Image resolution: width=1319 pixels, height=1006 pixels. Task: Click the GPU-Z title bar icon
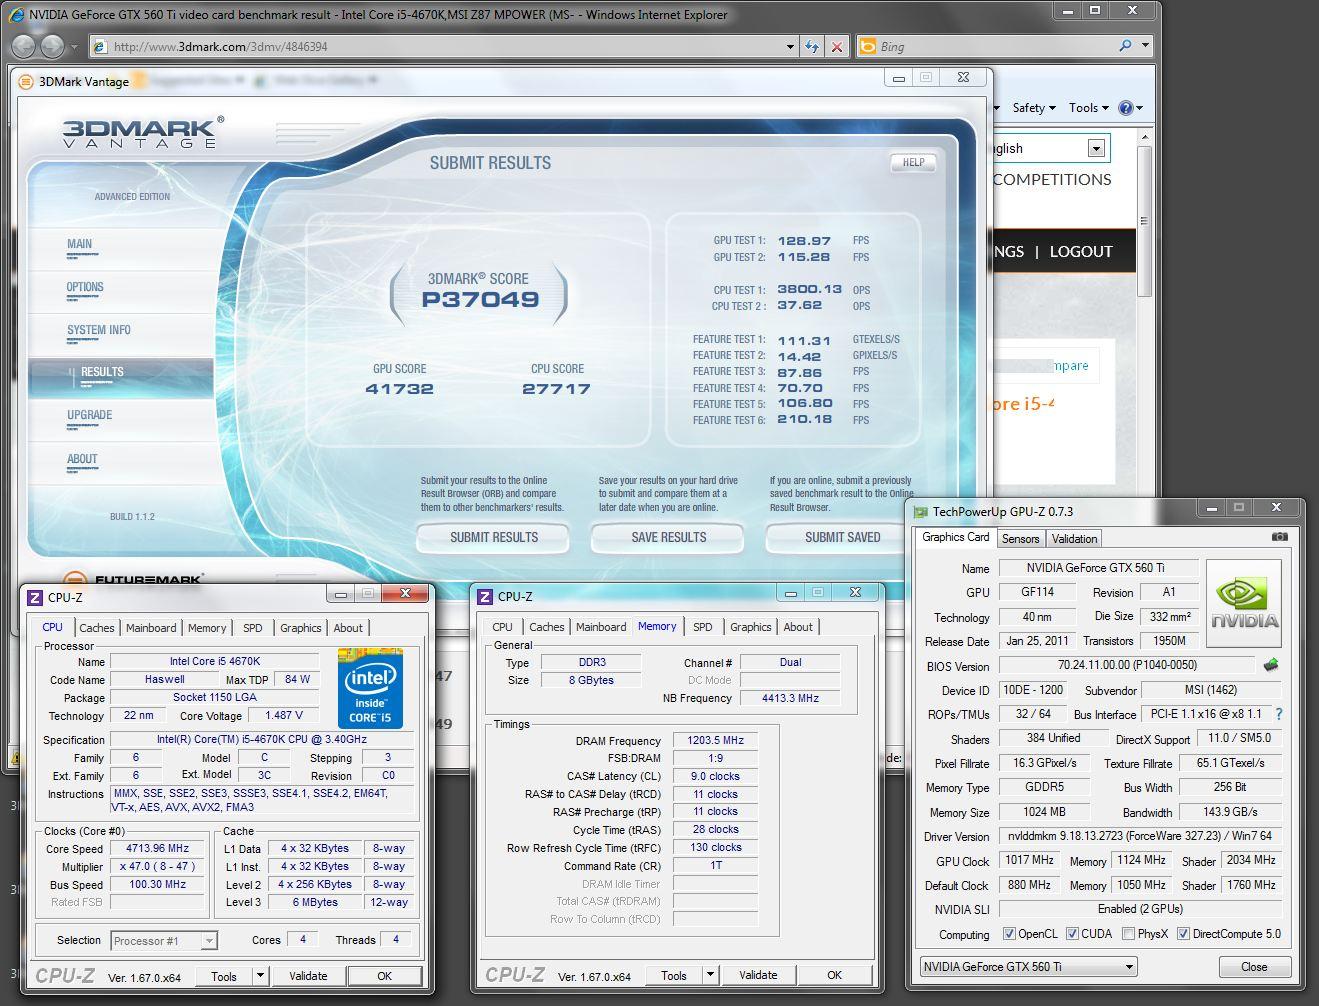click(921, 512)
